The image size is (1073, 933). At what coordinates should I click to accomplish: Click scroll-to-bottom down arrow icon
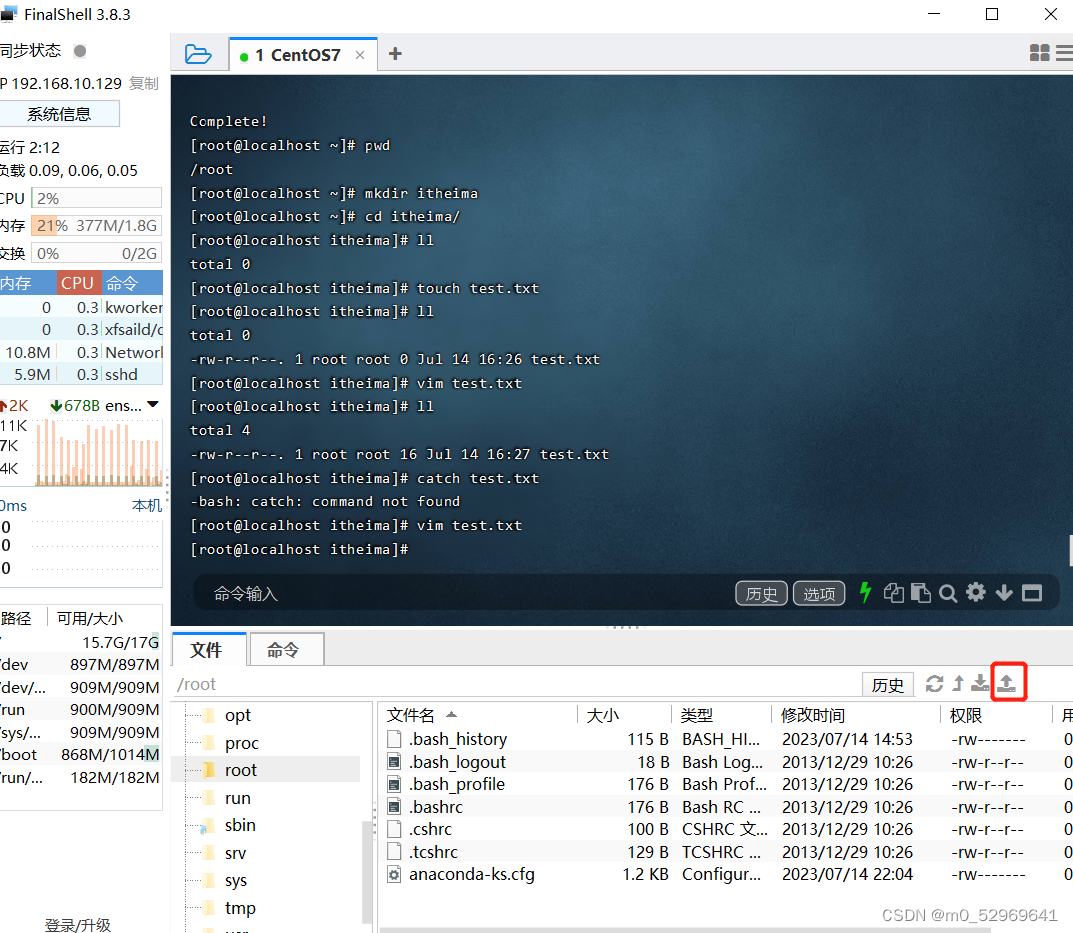pos(1004,593)
